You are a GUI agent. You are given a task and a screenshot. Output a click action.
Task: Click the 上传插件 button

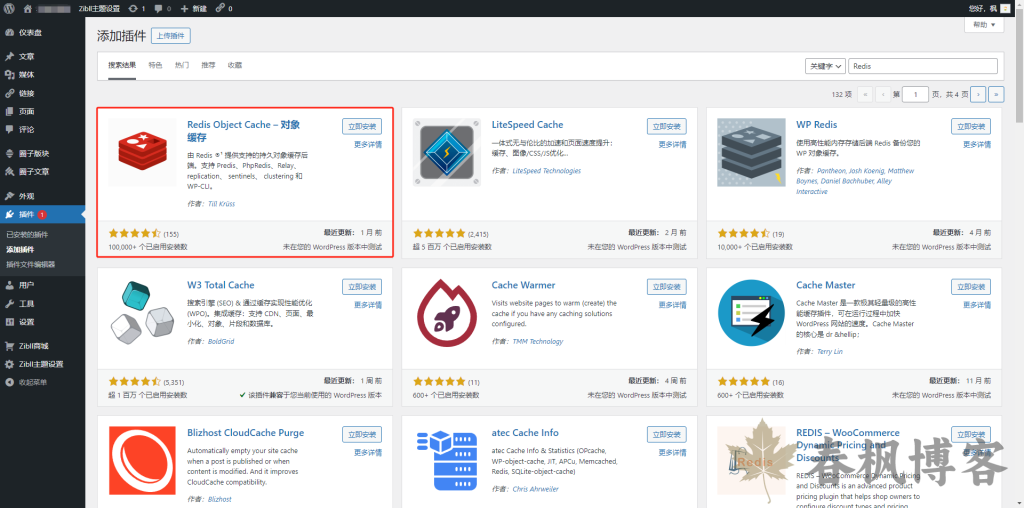[170, 36]
